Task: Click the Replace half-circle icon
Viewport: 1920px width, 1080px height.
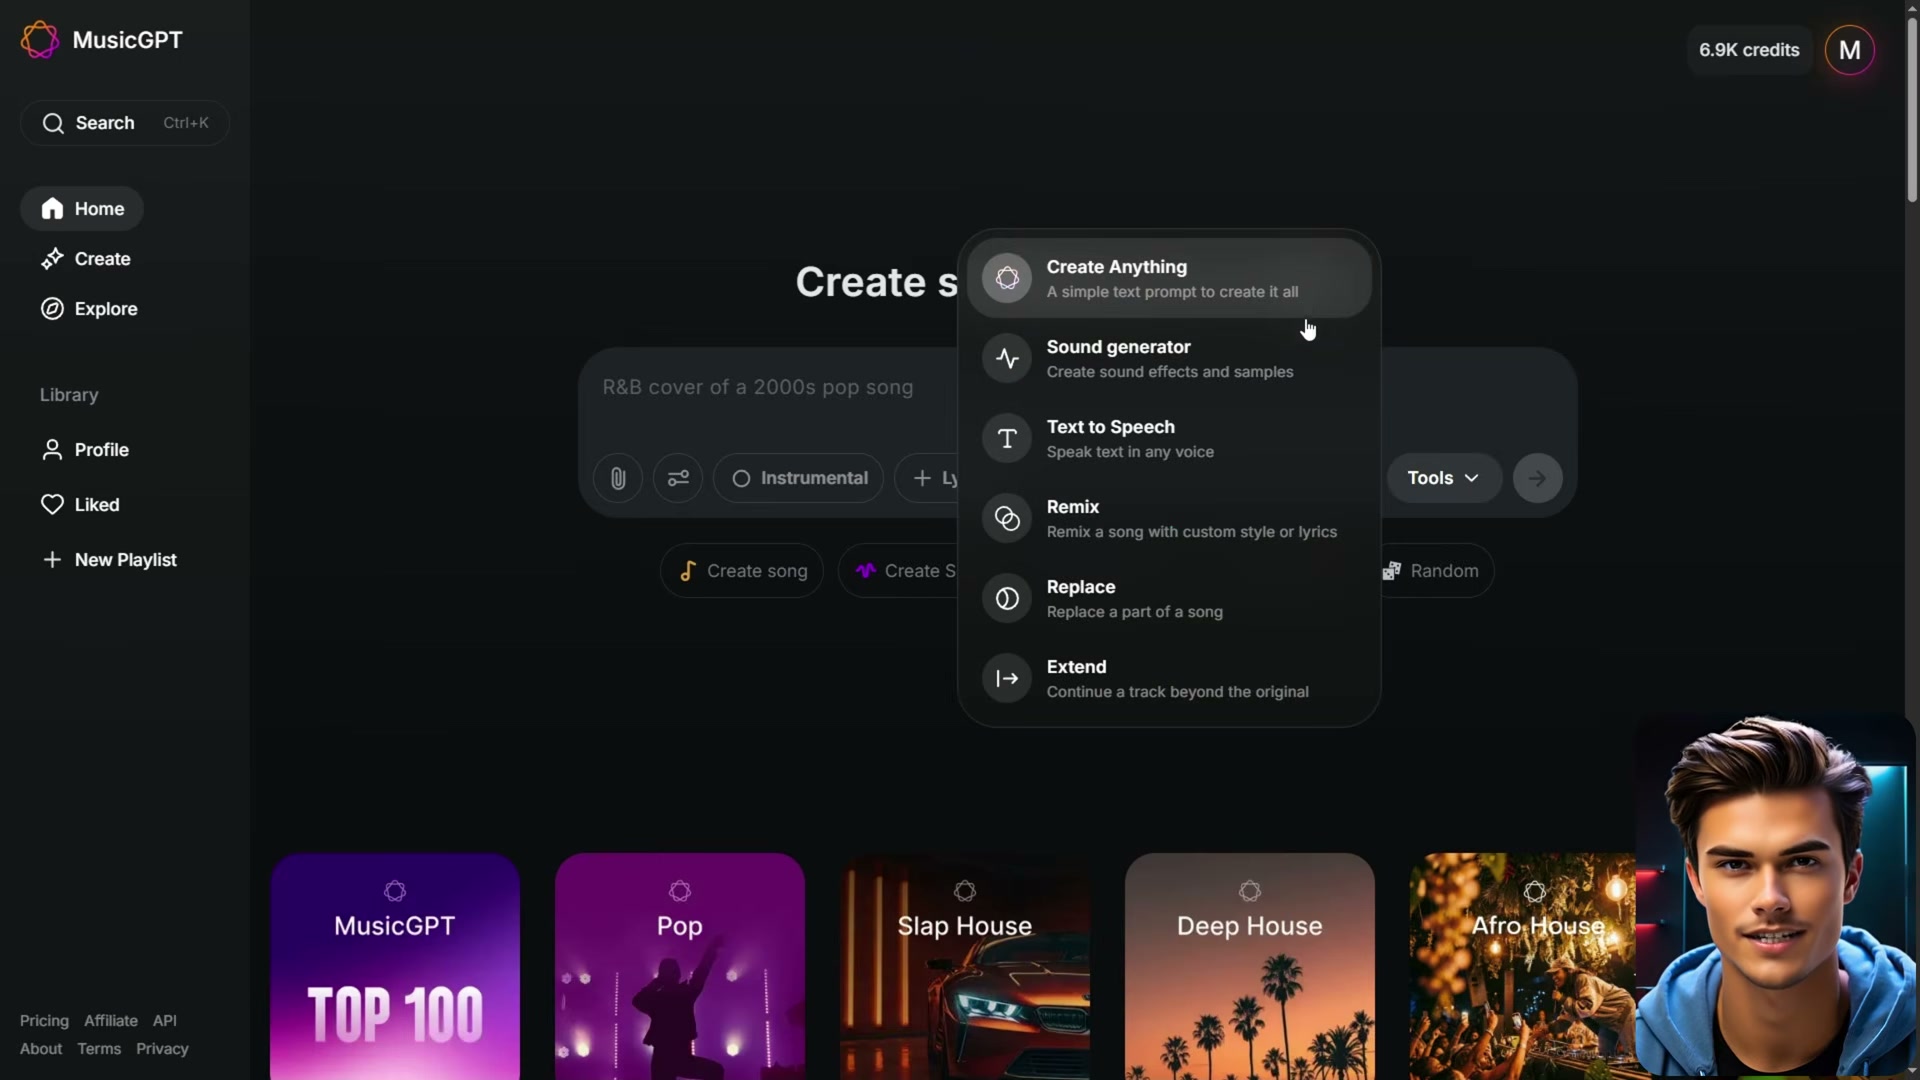Action: pyautogui.click(x=1007, y=598)
